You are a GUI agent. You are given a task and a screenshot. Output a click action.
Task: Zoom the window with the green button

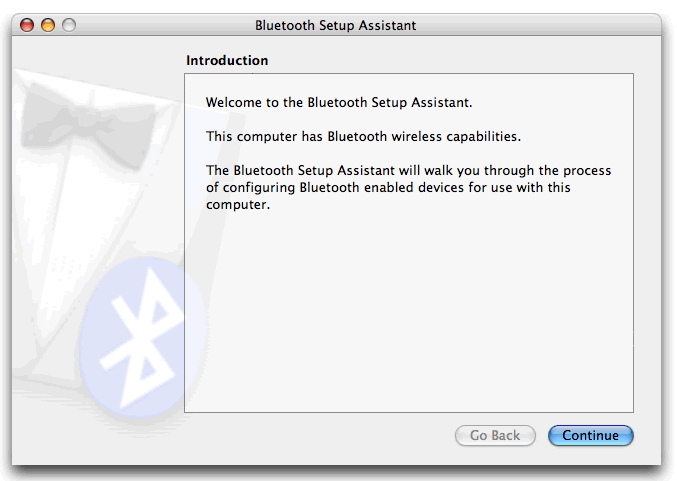(x=68, y=25)
